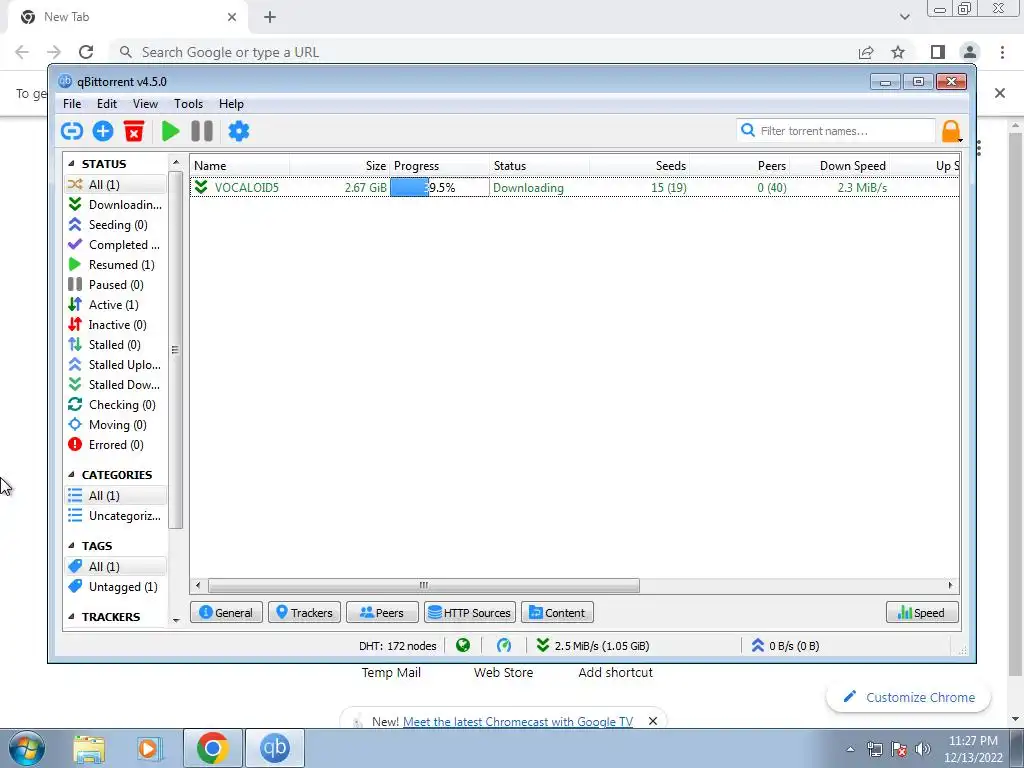Open the Content tab

pyautogui.click(x=557, y=613)
